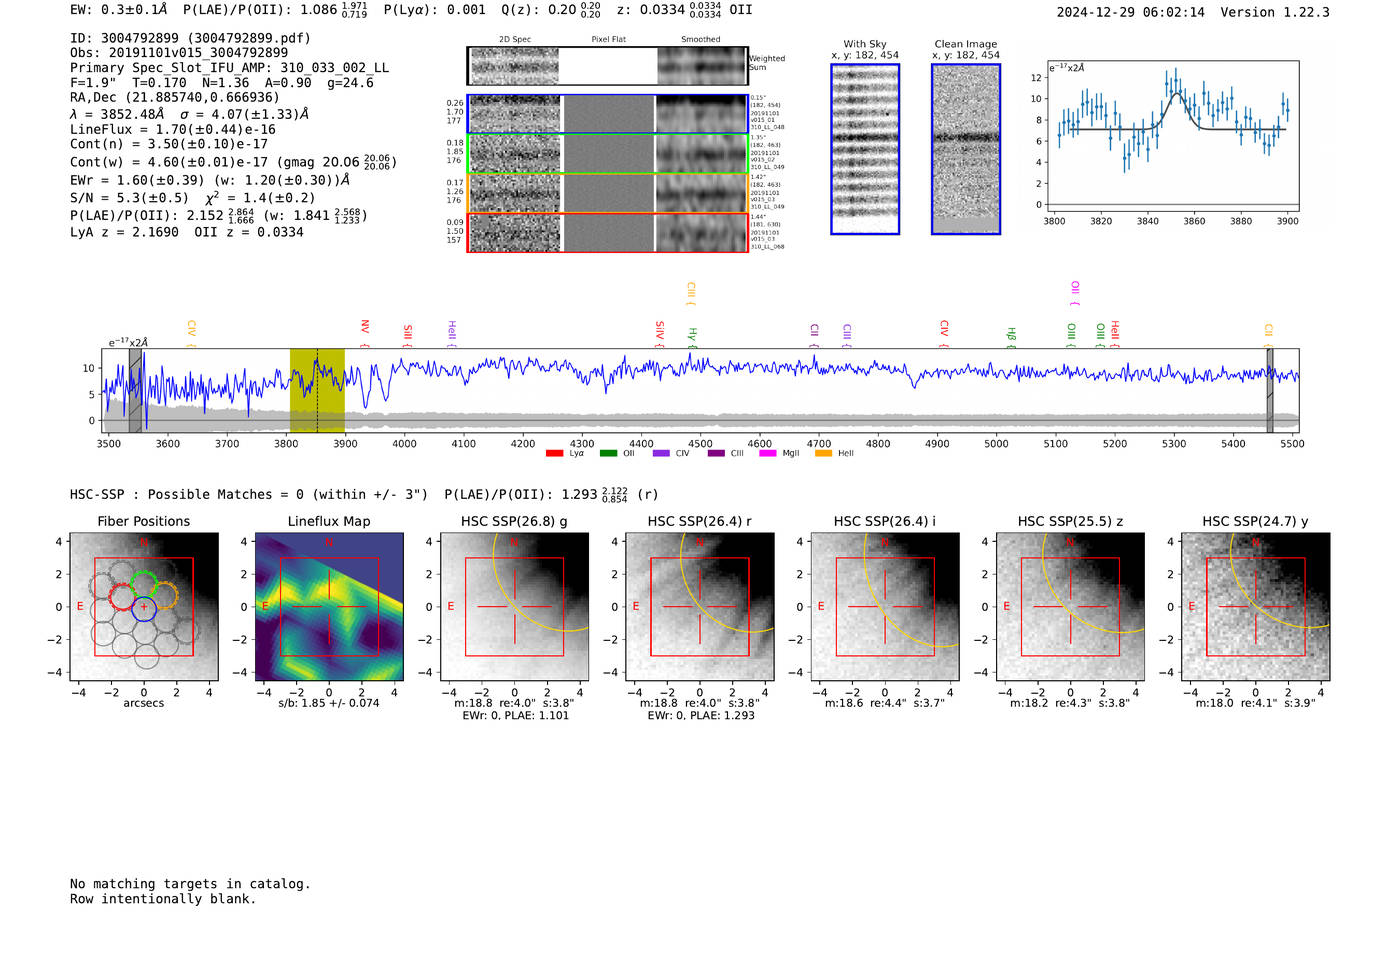
Task: Click the red dashed fiber circle
Action: (122, 597)
